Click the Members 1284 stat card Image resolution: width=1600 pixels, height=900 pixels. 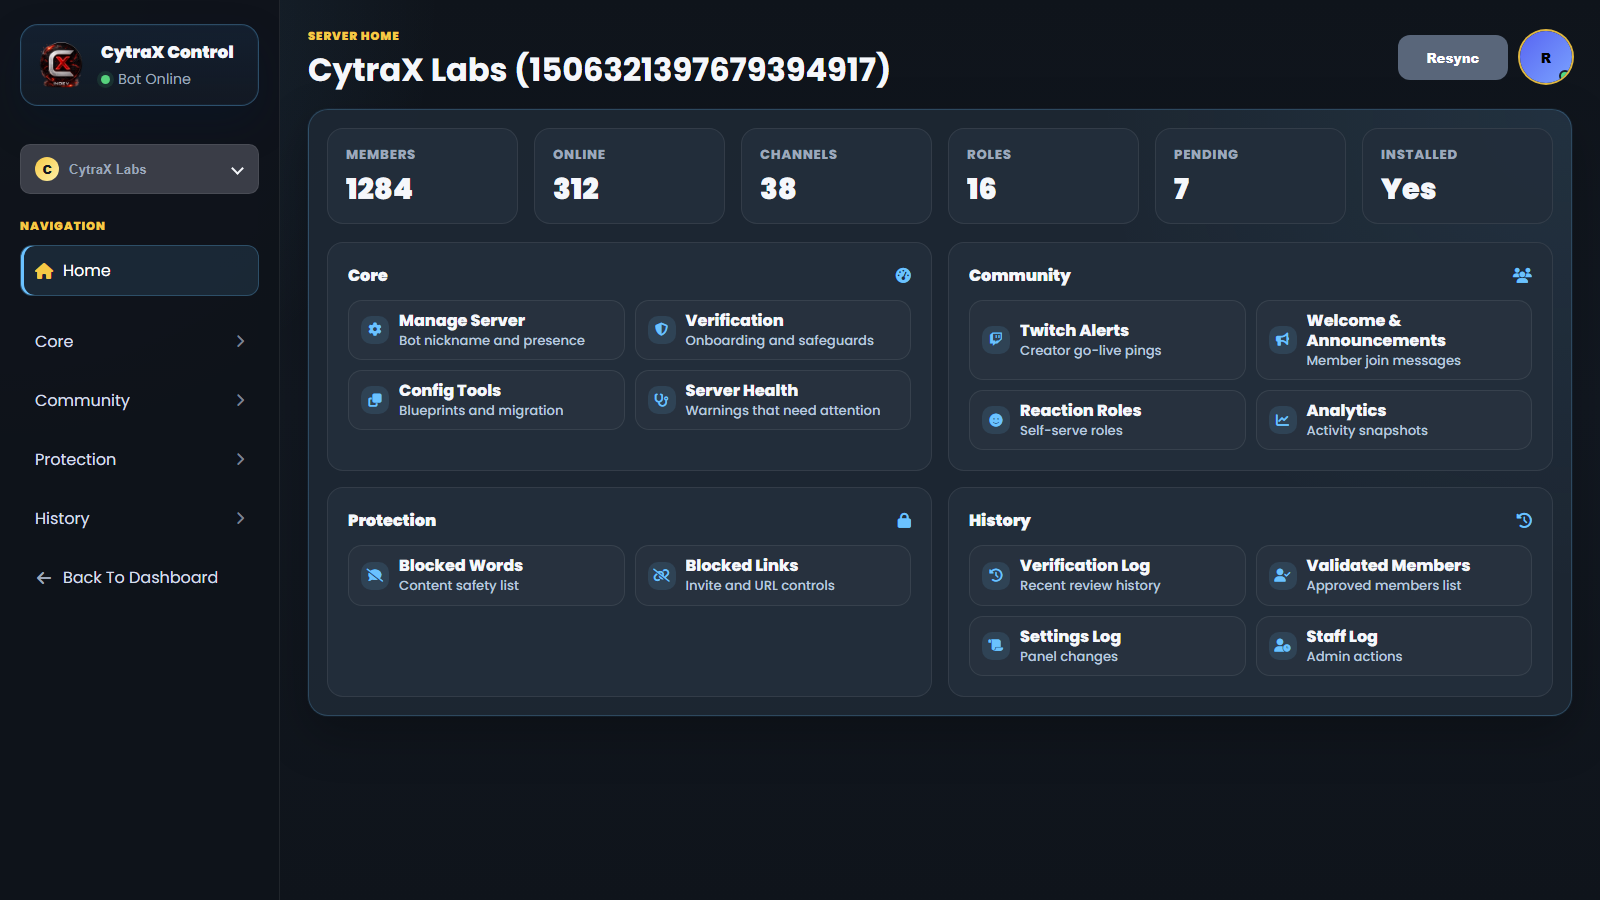coord(422,176)
